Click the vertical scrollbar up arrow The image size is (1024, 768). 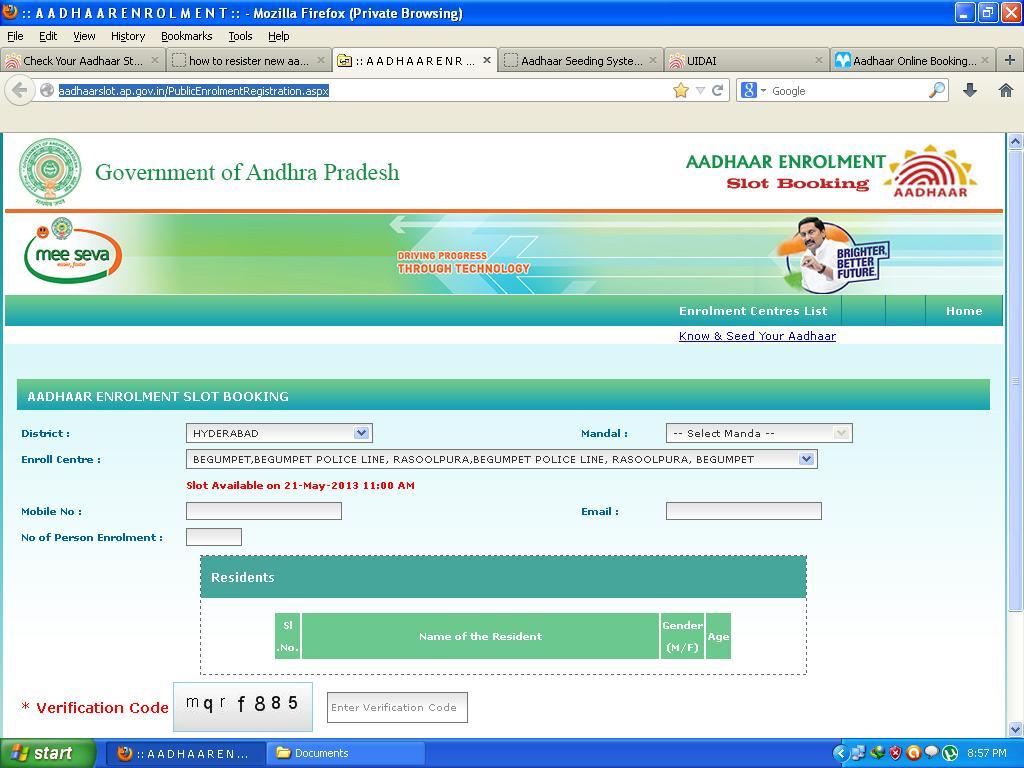pyautogui.click(x=1015, y=141)
